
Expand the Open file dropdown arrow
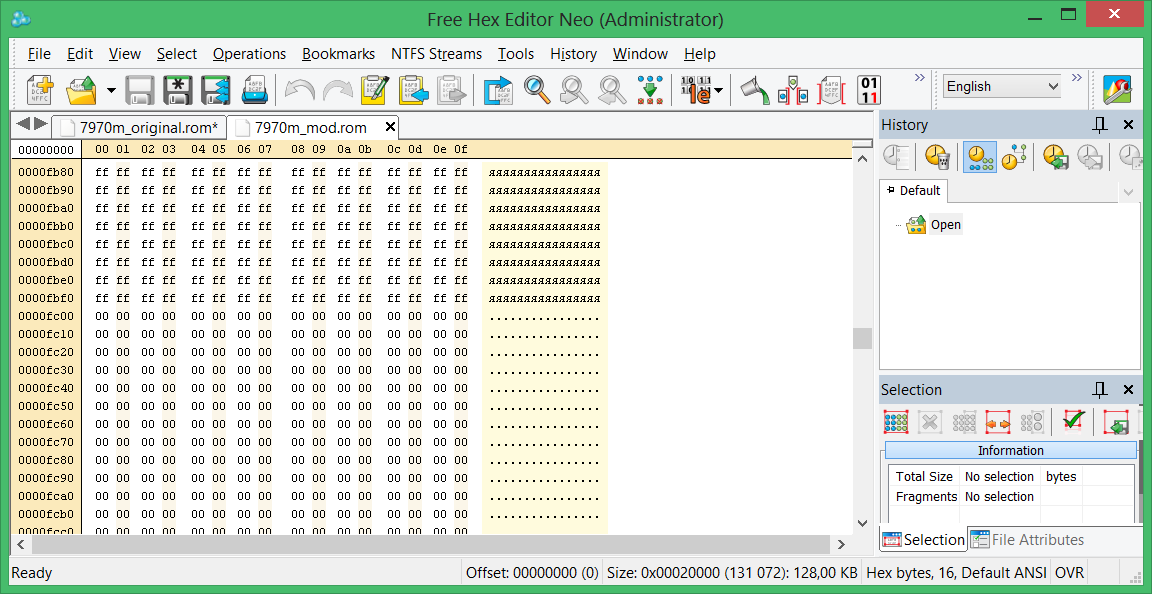pos(111,90)
